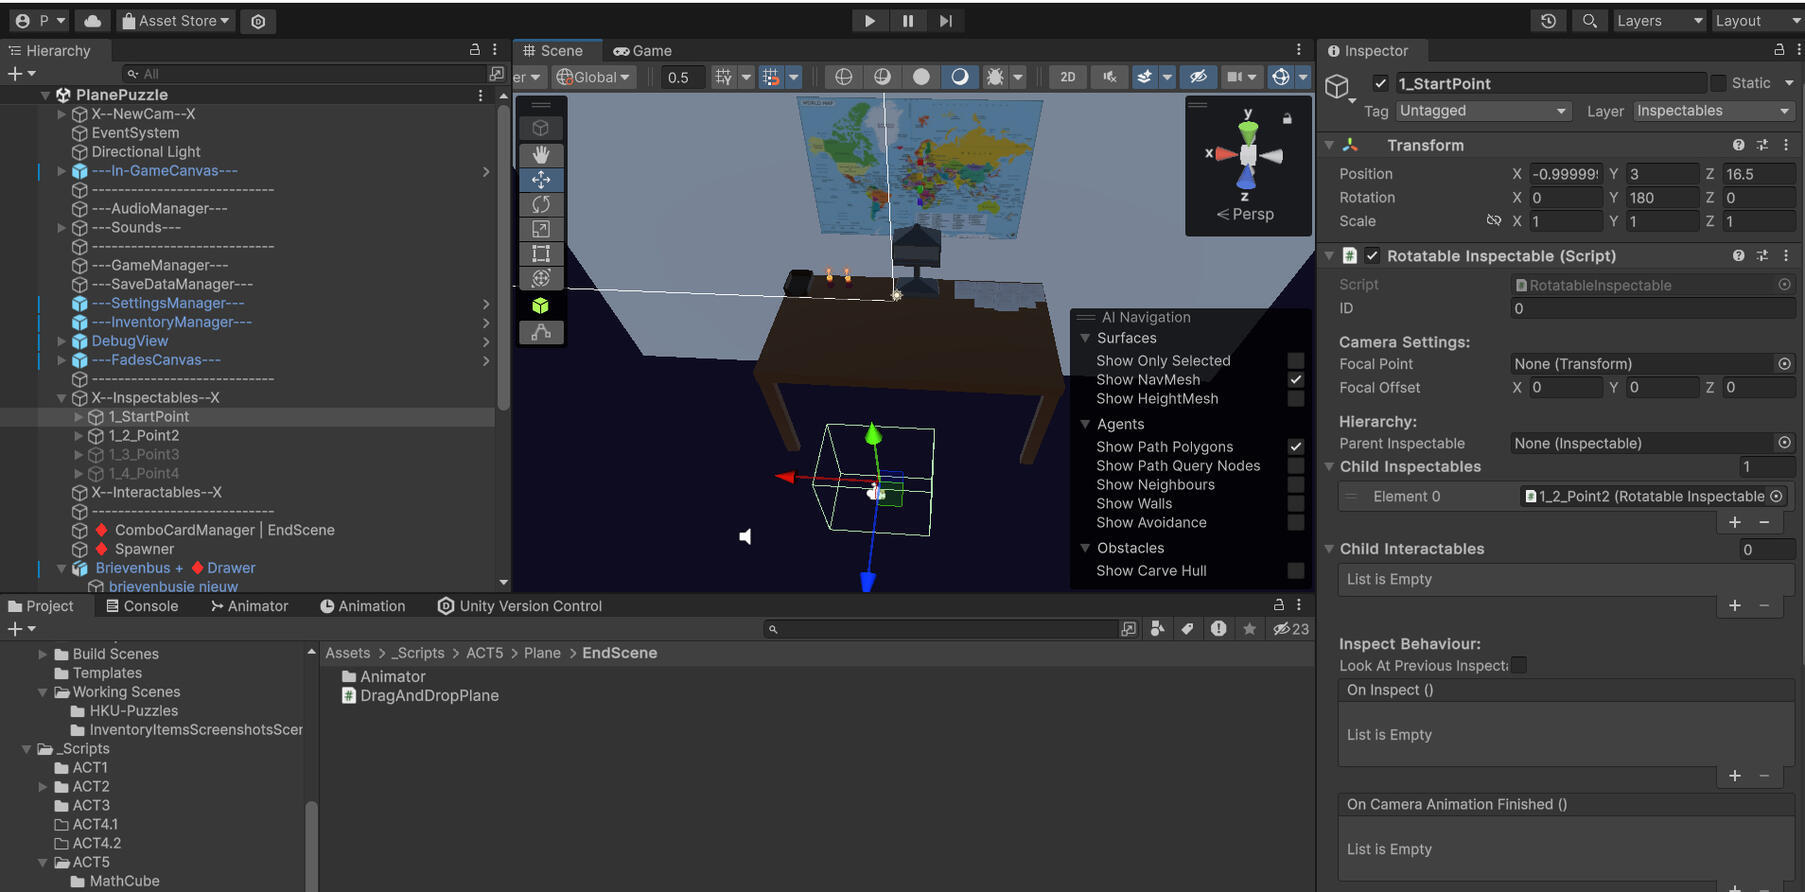
Task: Toggle the Static checkbox
Action: click(x=1718, y=83)
